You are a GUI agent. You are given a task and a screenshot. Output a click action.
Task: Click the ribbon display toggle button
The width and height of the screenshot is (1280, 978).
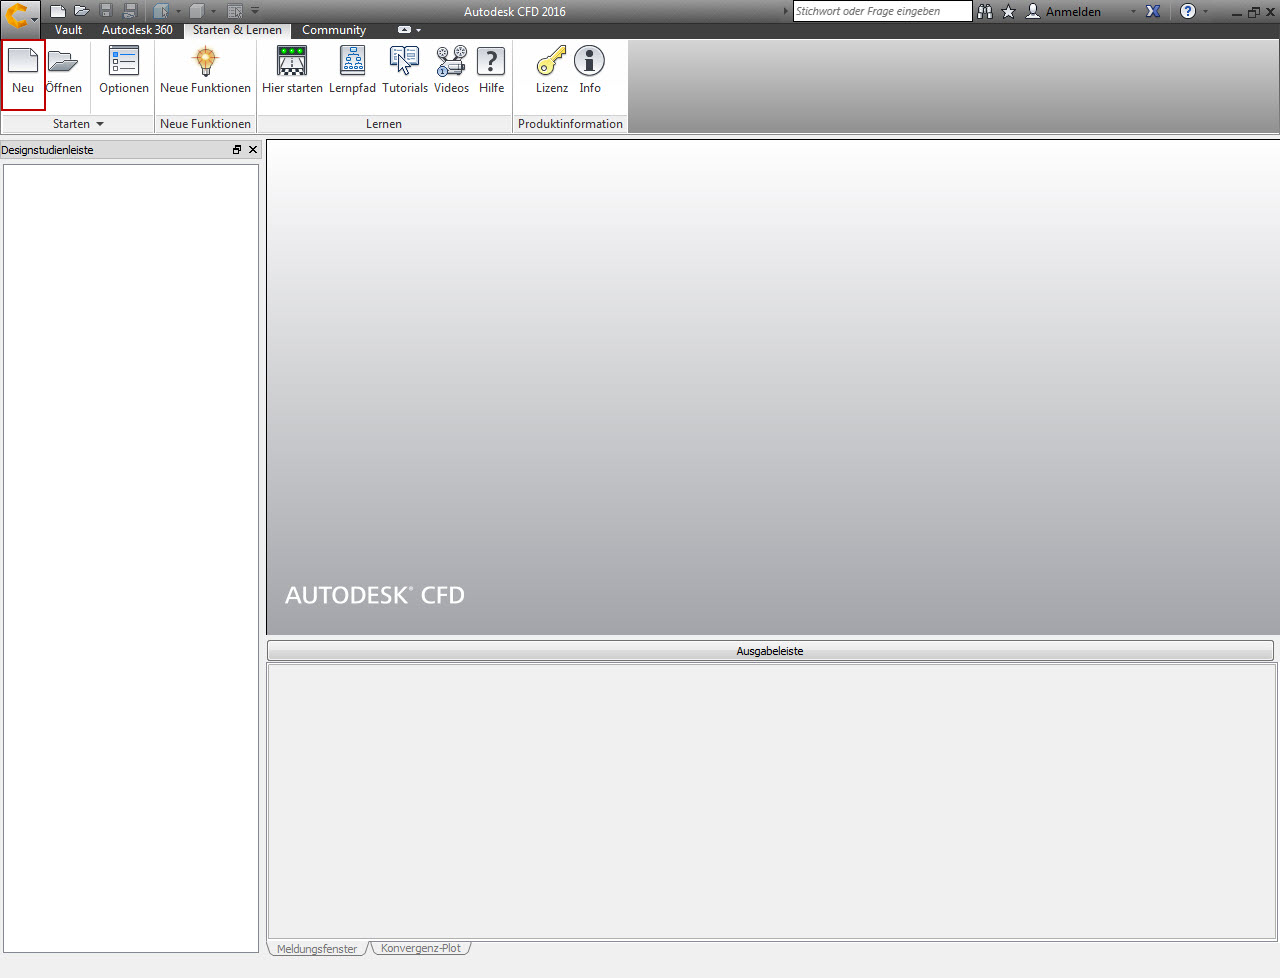[x=404, y=30]
